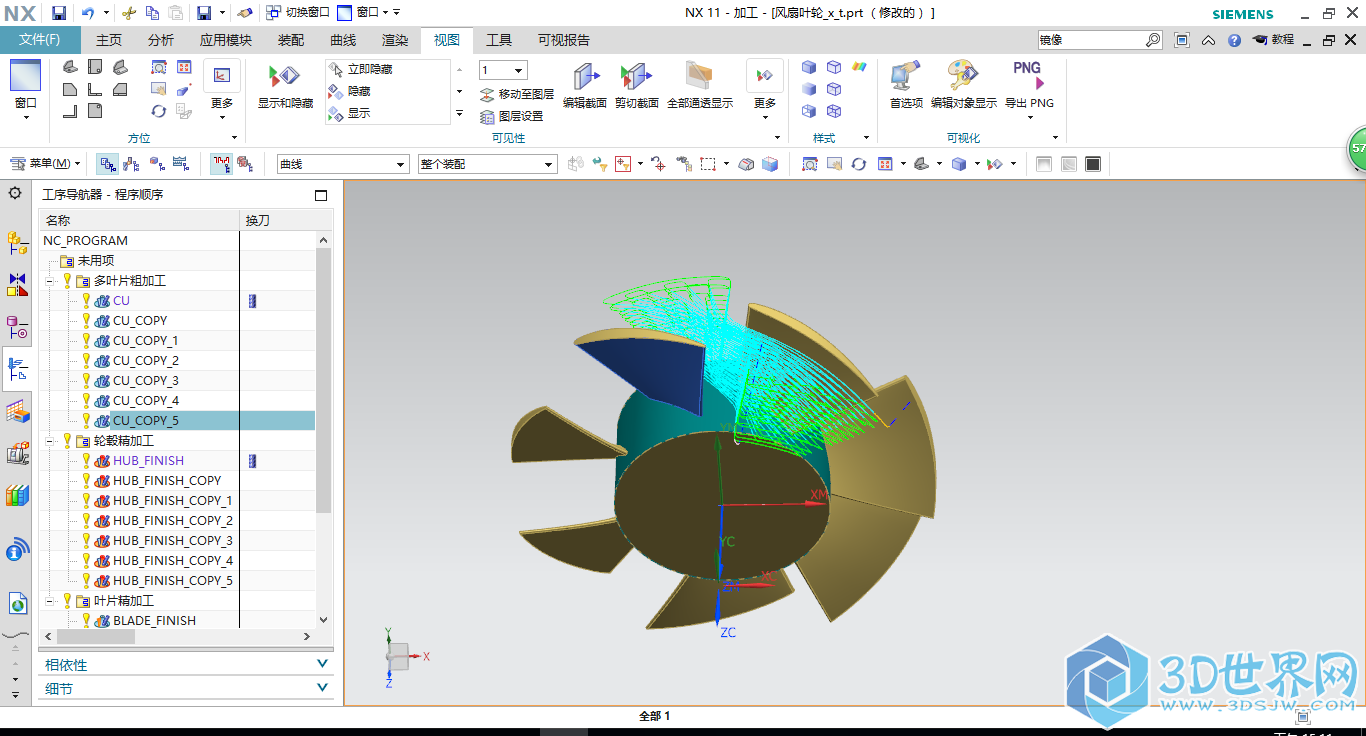Click the Show and Hide (显示和隐藏) icon

click(x=285, y=77)
